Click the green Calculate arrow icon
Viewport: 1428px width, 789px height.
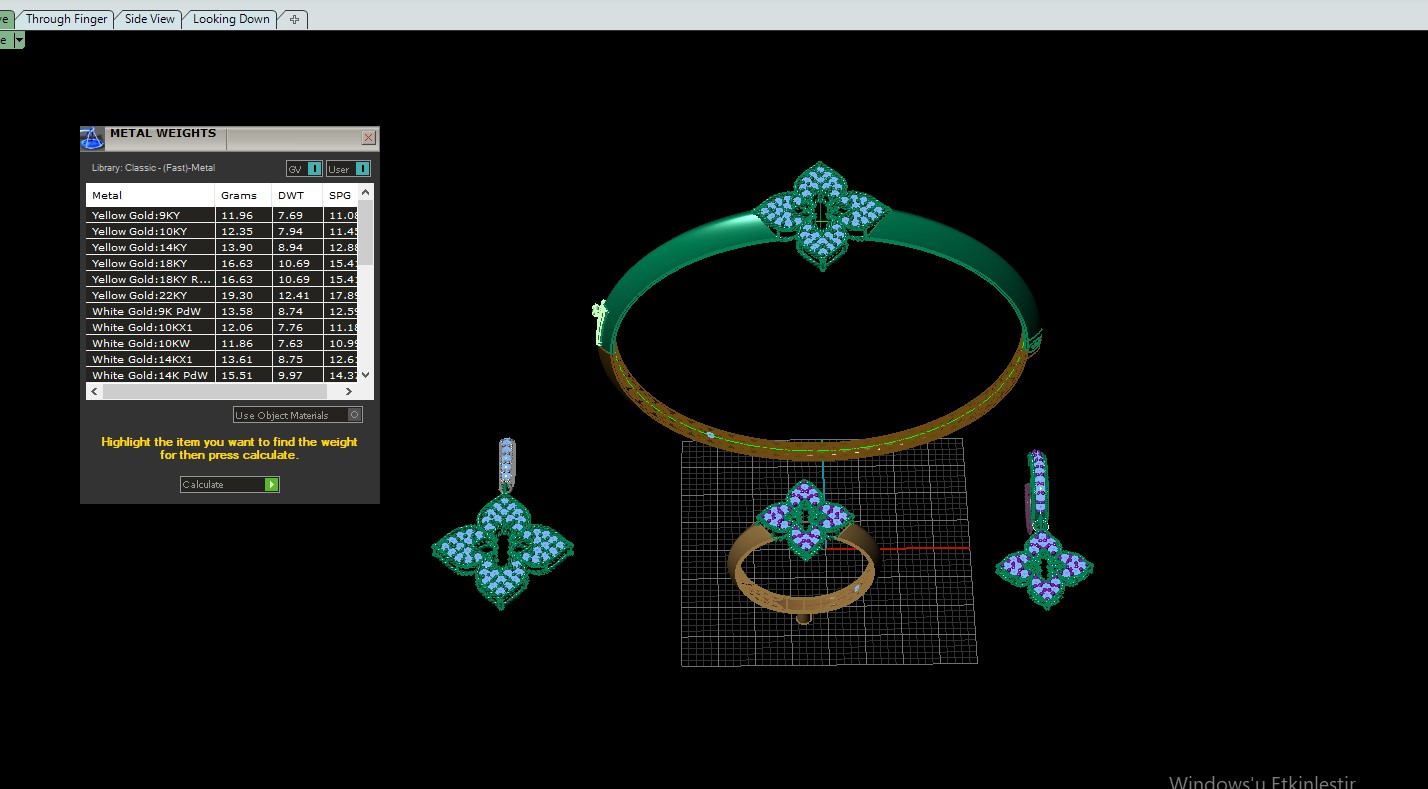(271, 484)
